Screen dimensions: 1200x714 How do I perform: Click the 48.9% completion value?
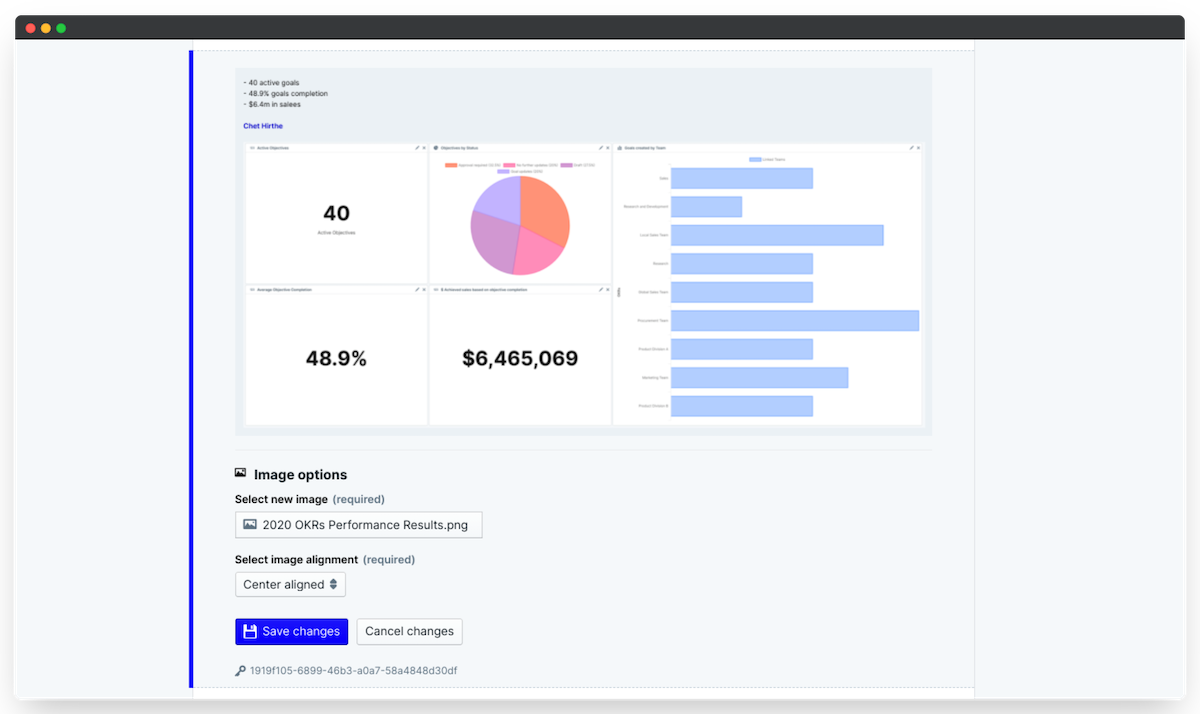337,358
